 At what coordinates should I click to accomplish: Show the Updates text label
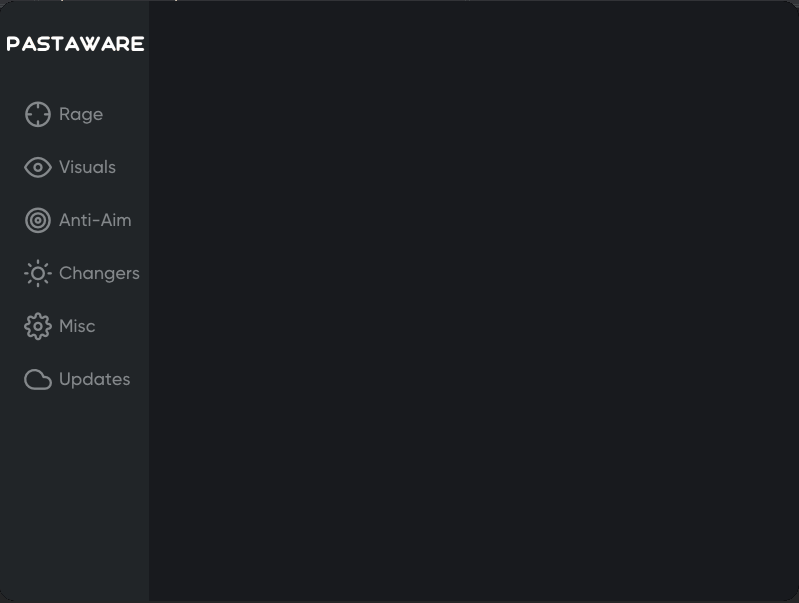pos(94,379)
